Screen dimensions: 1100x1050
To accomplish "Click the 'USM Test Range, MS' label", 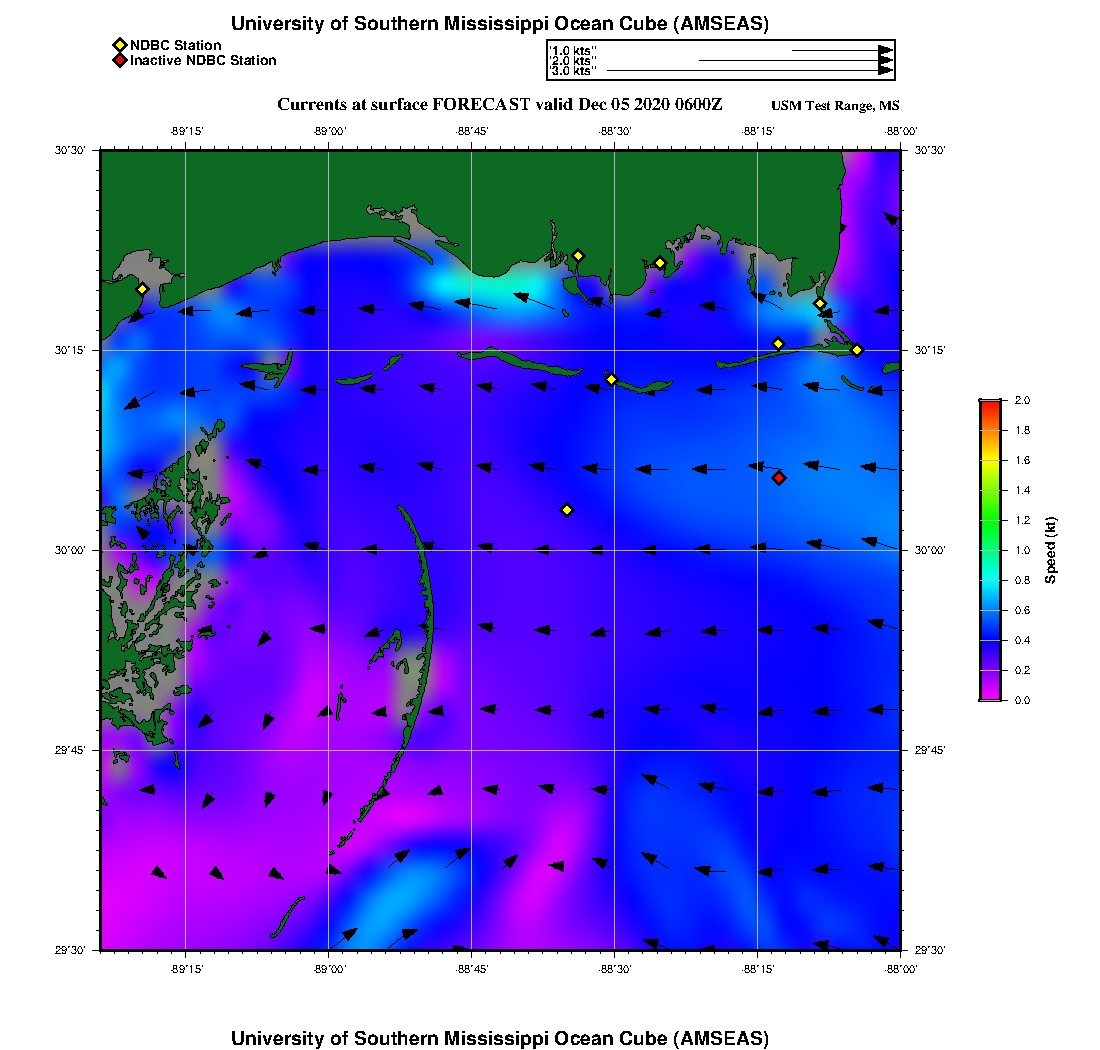I will pos(835,106).
